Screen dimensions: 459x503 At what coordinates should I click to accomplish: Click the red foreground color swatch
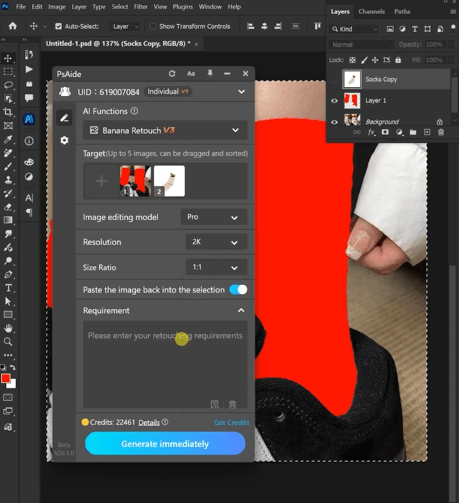tap(5, 378)
